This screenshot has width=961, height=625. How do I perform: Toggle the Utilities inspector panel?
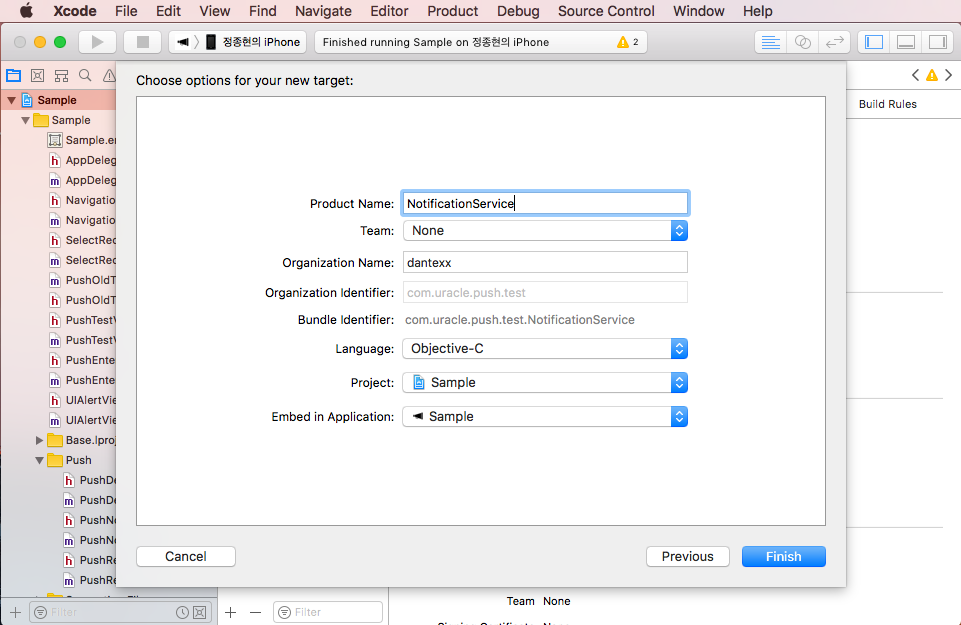938,42
